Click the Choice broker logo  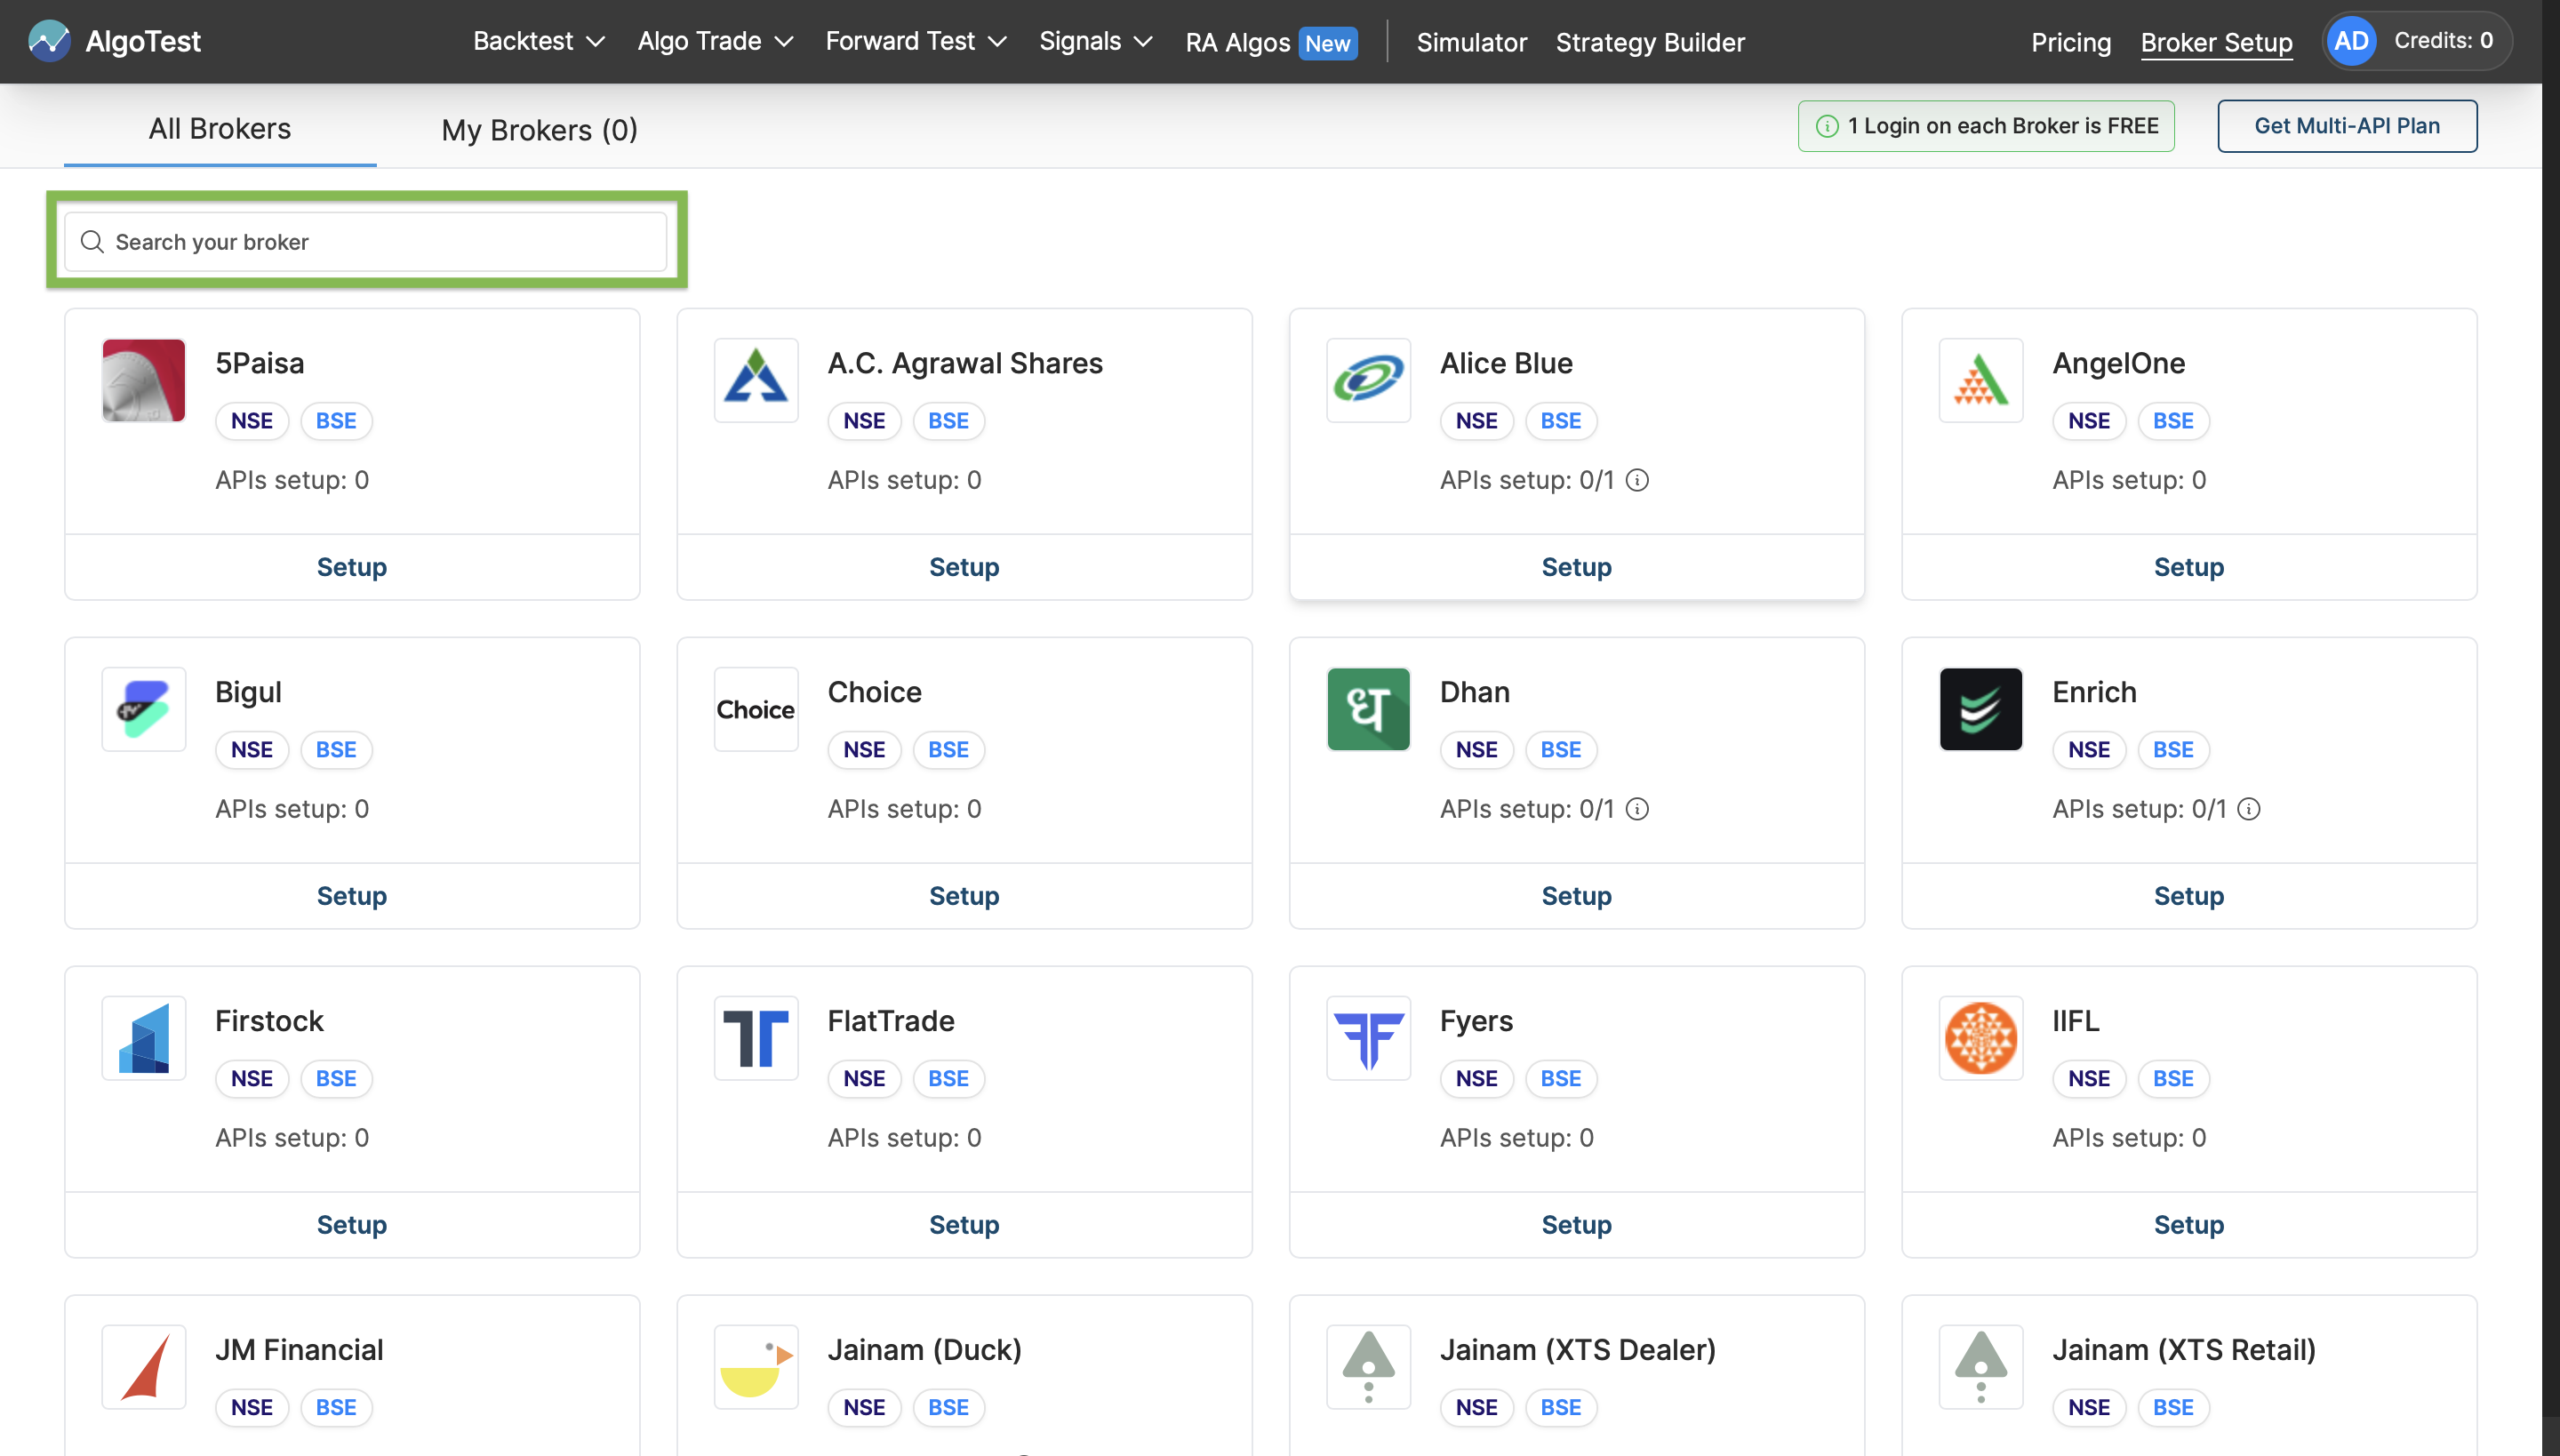pos(756,709)
